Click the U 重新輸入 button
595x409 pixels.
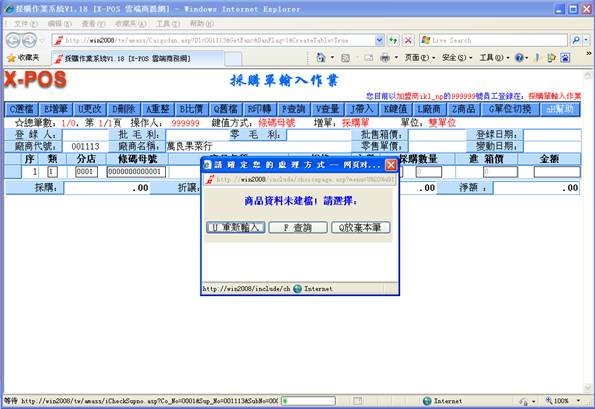coord(236,227)
